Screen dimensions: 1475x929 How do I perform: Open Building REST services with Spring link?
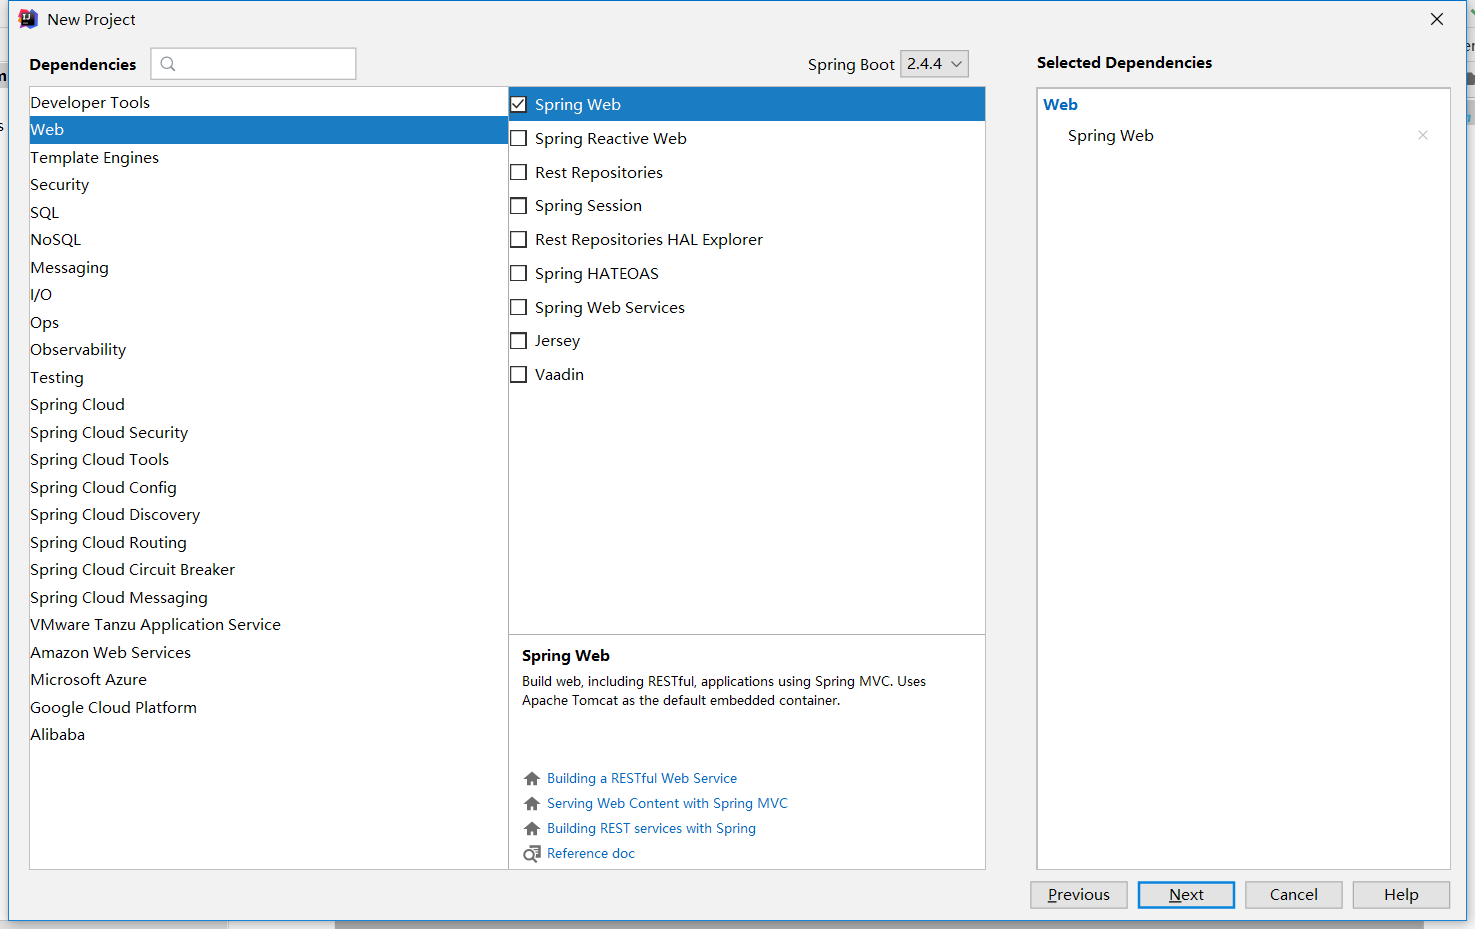click(651, 828)
